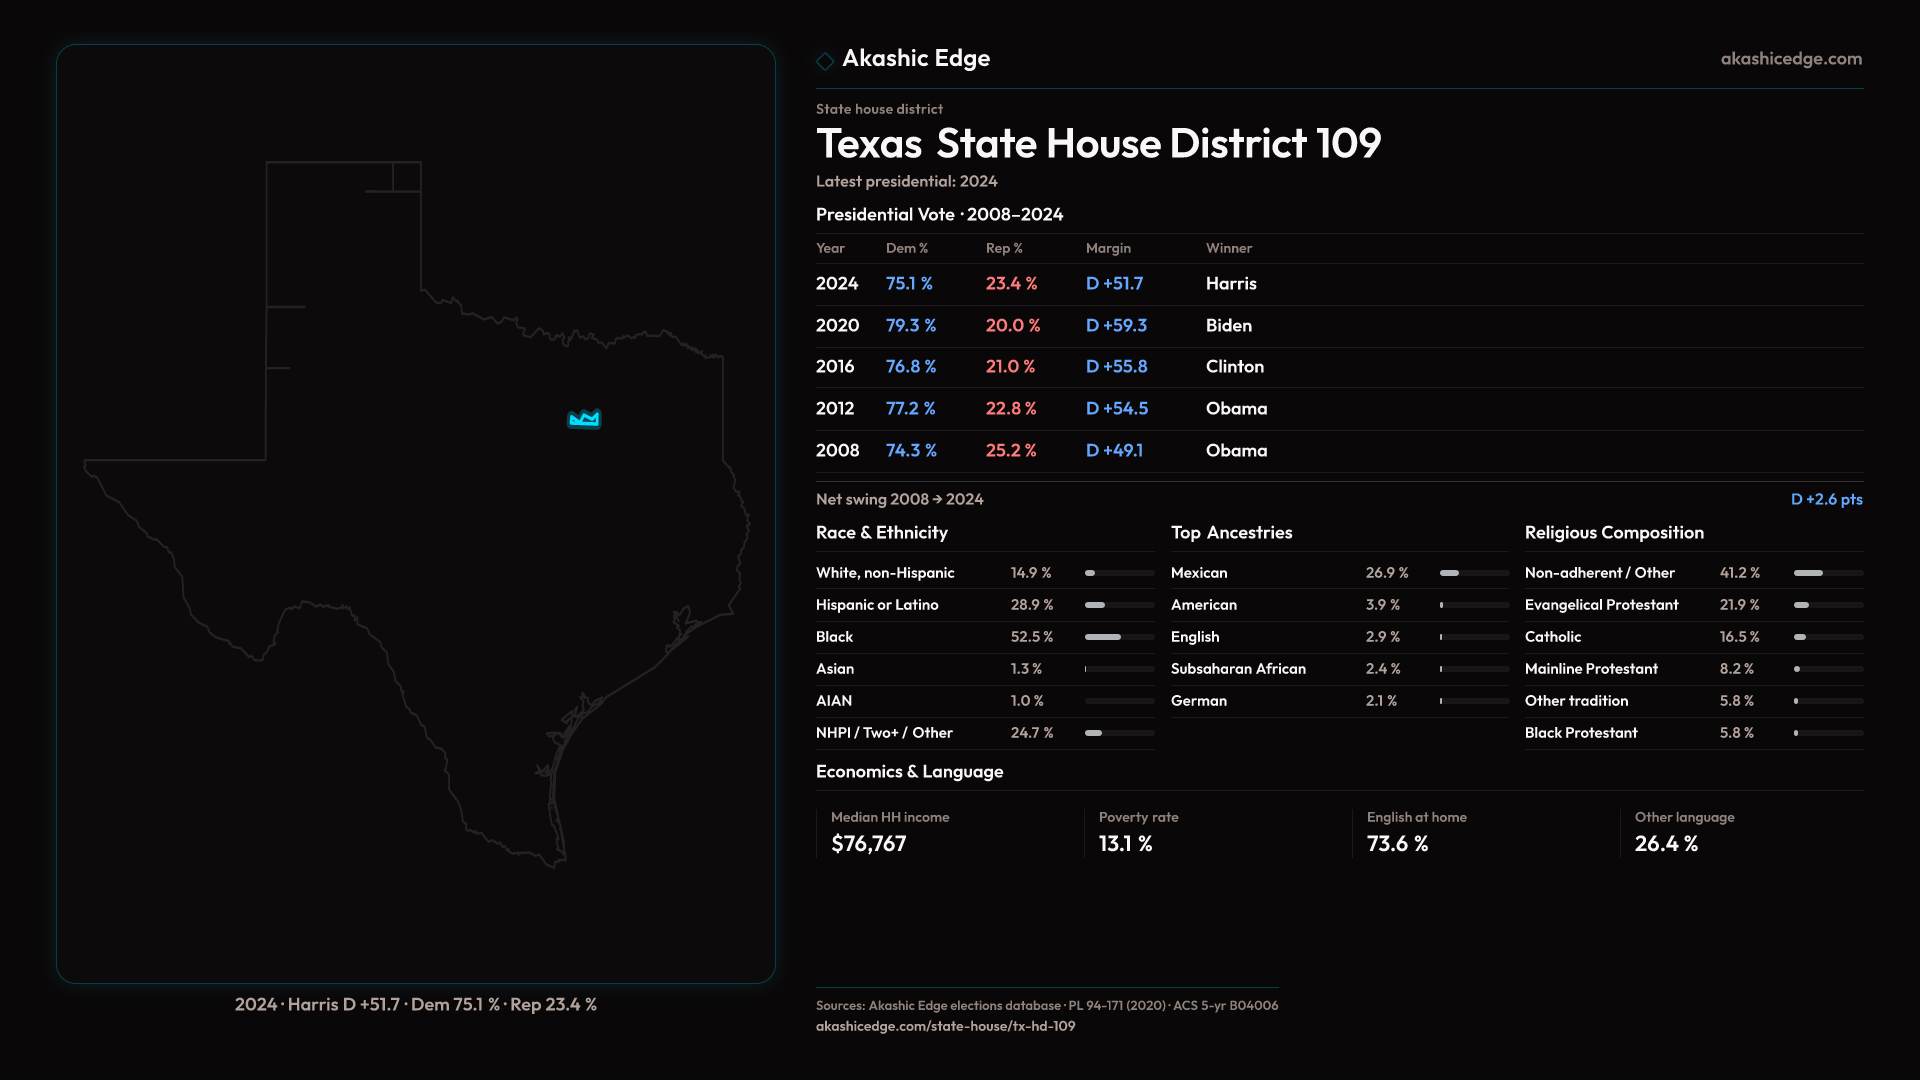Image resolution: width=1920 pixels, height=1080 pixels.
Task: Click the Akashic Edge diamond logo icon
Action: click(825, 61)
